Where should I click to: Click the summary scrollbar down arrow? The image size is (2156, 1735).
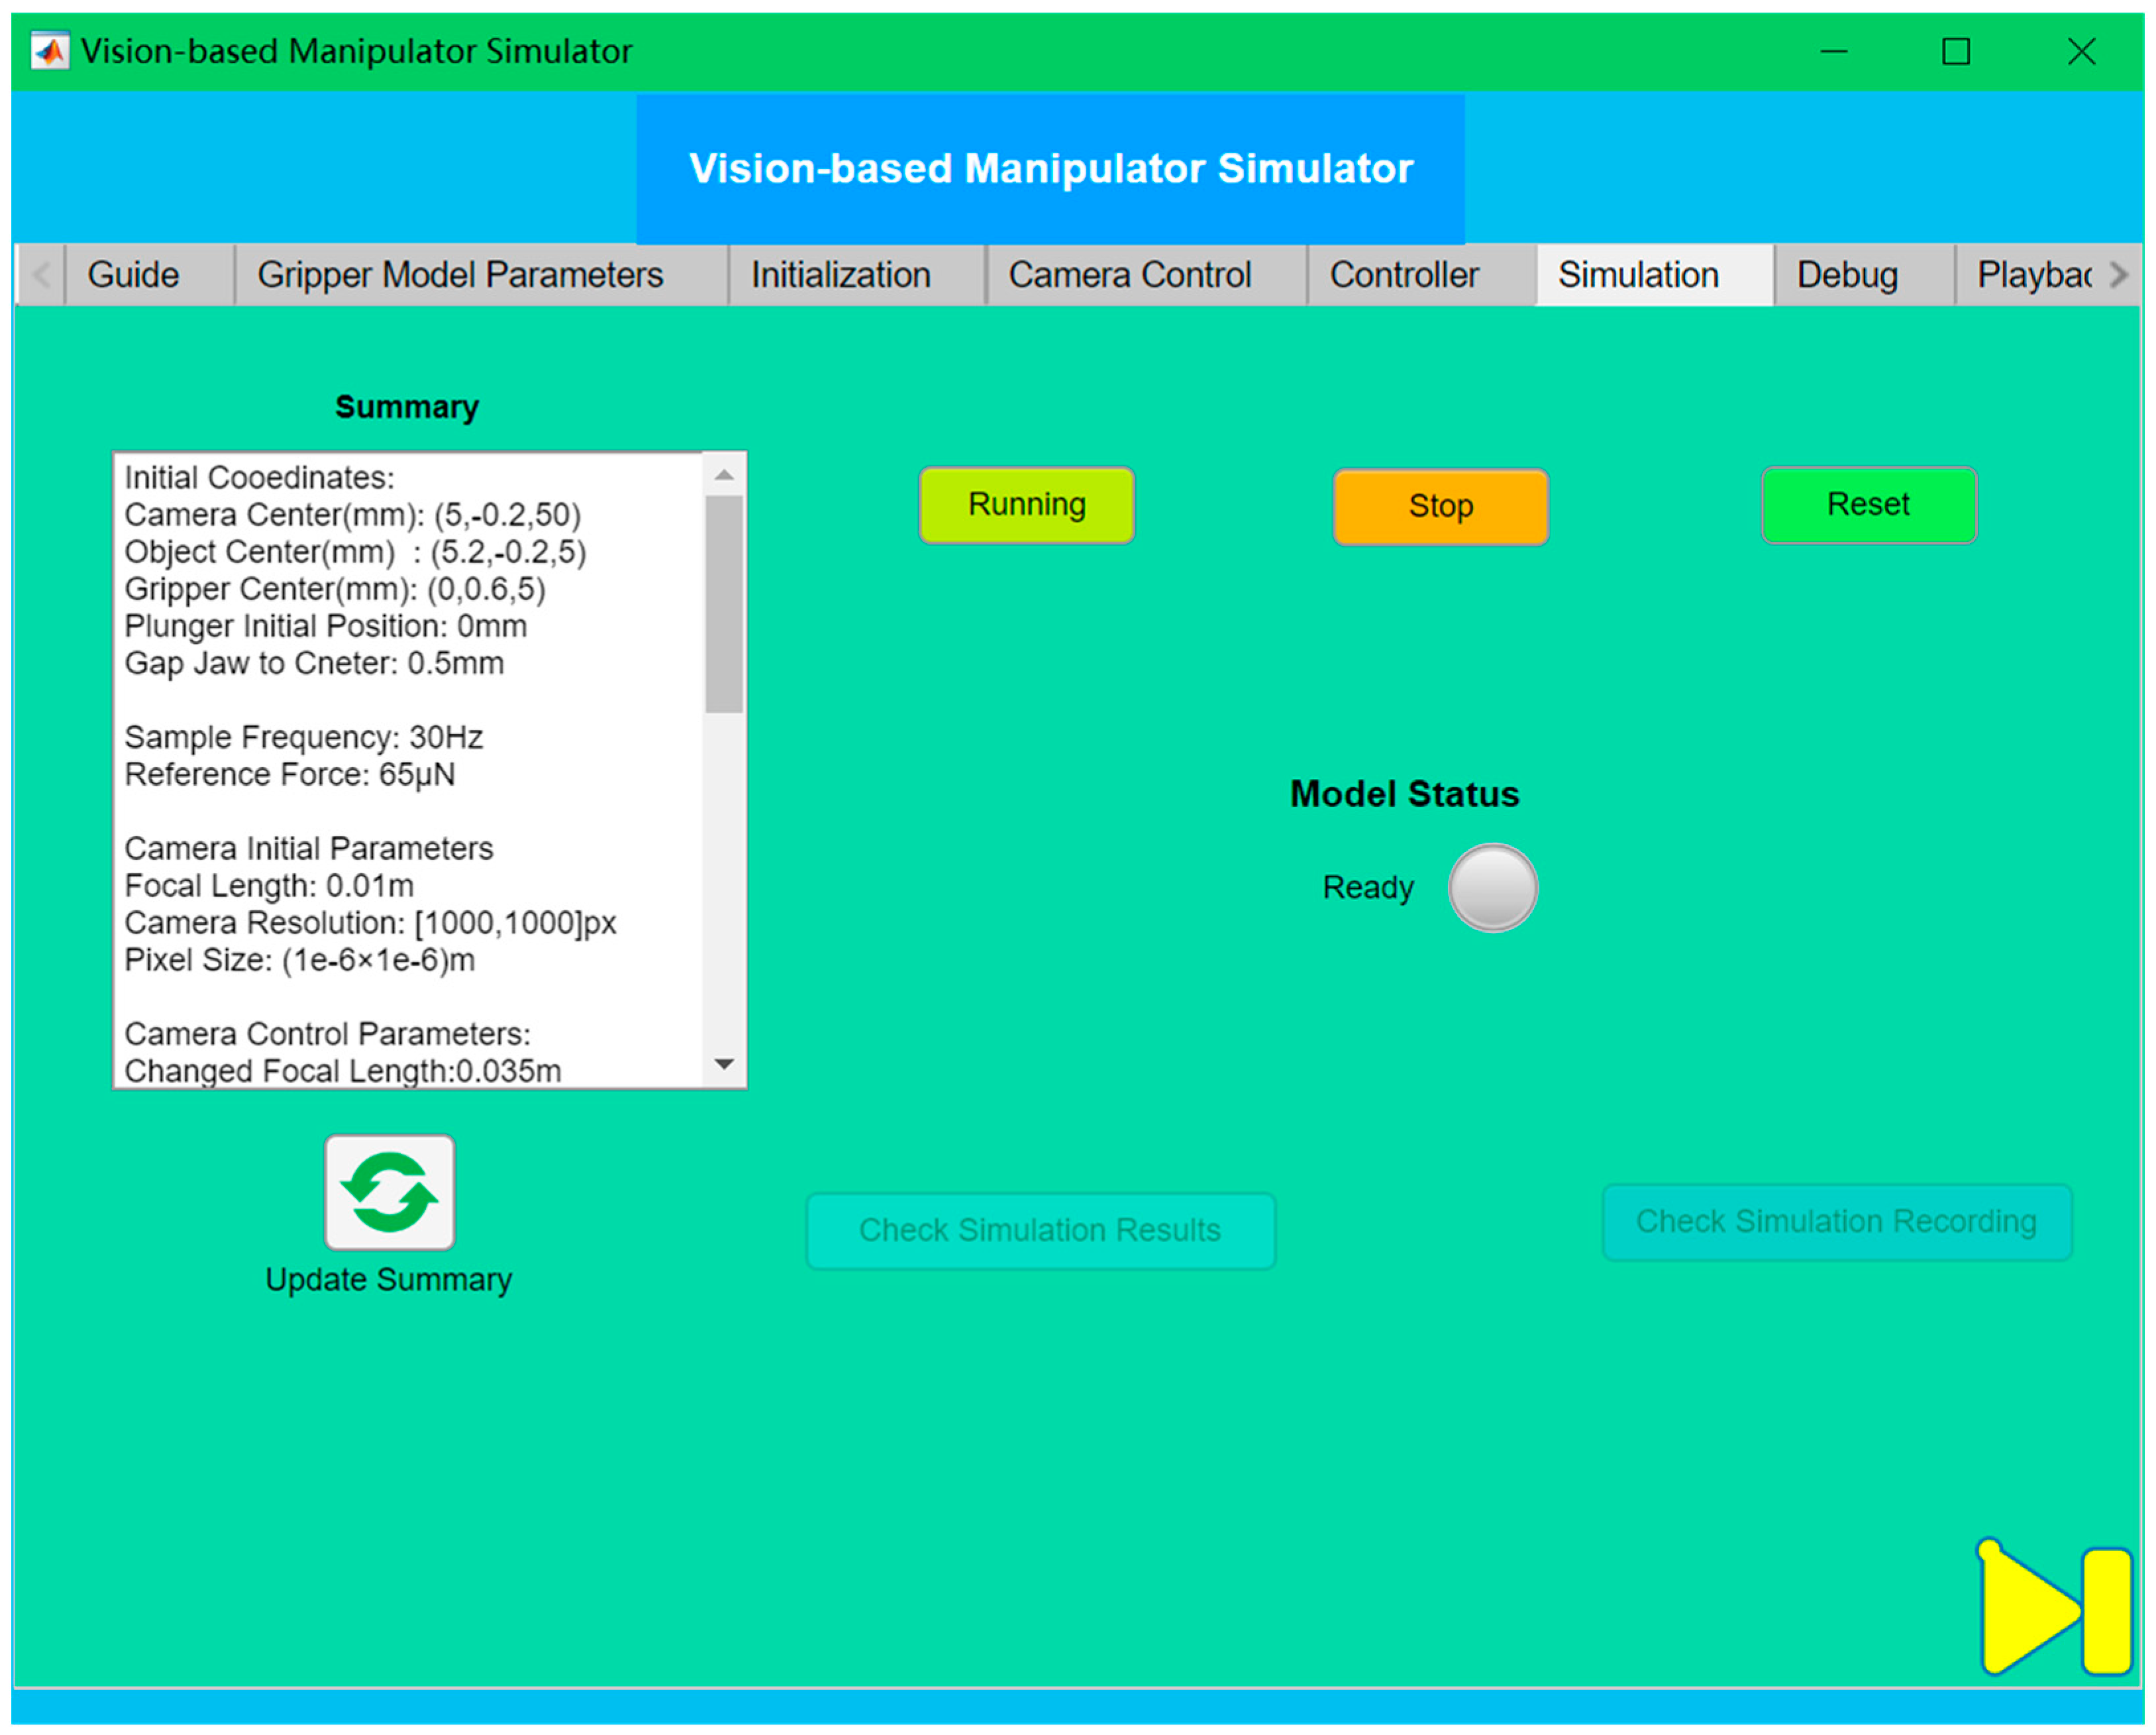point(724,1064)
